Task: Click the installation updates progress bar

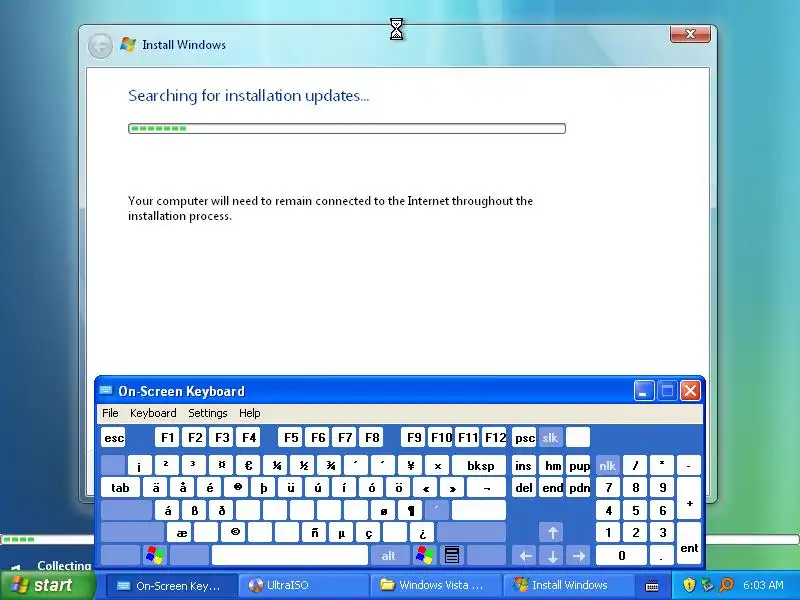Action: [347, 128]
